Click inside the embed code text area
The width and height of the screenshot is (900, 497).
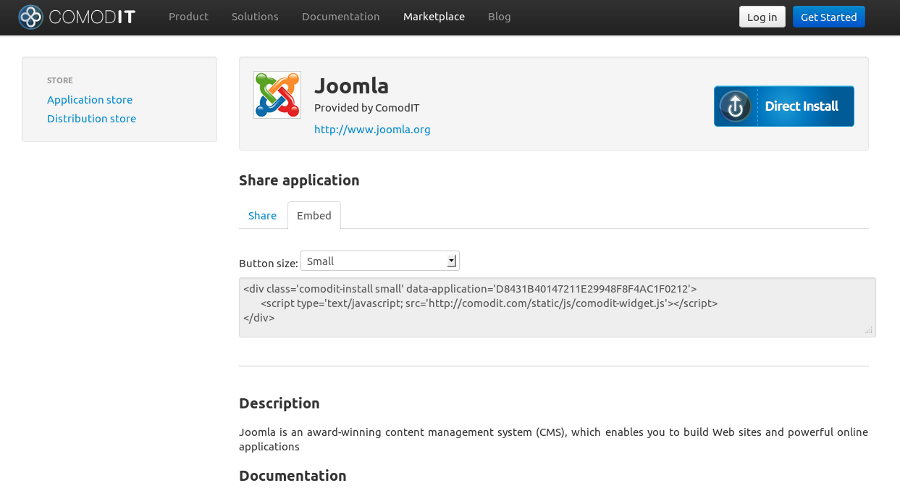click(x=557, y=308)
